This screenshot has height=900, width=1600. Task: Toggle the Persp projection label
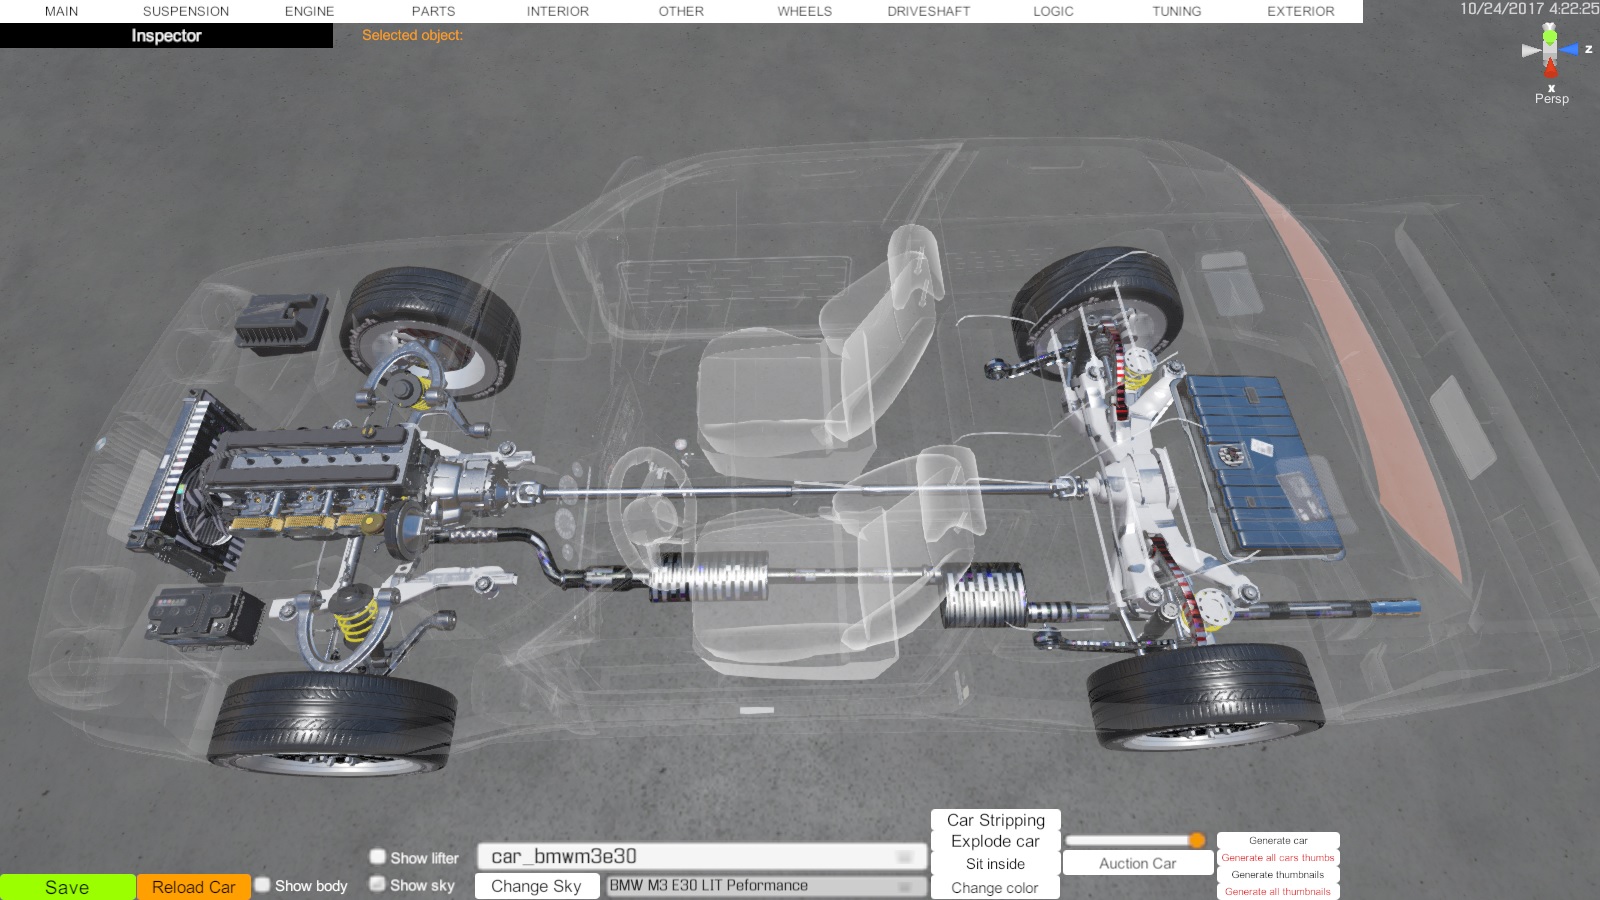(x=1551, y=99)
